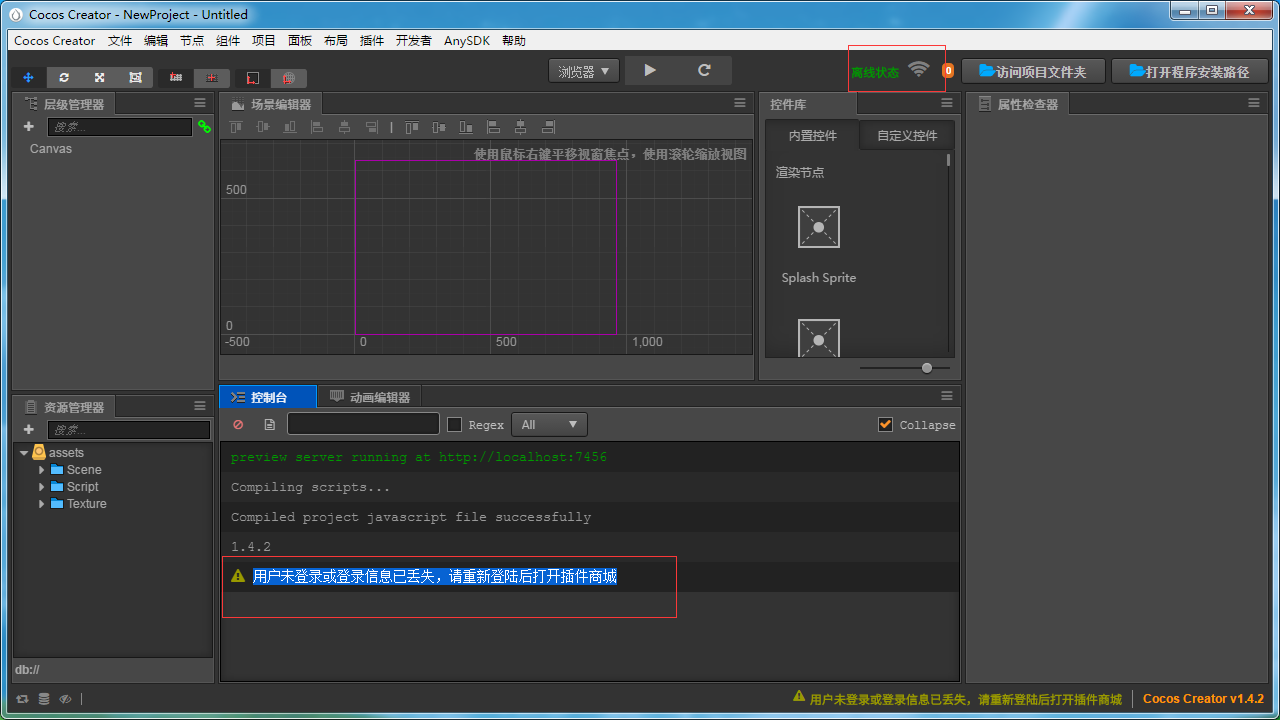1280x720 pixels.
Task: Click the 访问项目文件夹 button
Action: [x=1032, y=71]
